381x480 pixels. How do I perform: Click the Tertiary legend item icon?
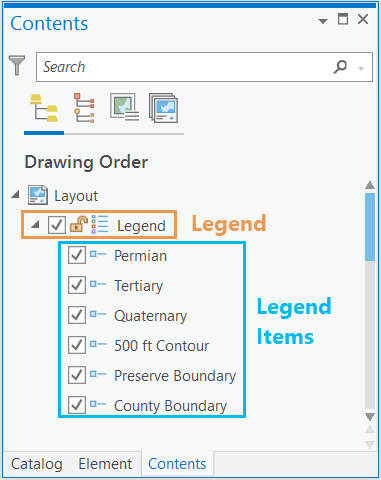pyautogui.click(x=98, y=284)
